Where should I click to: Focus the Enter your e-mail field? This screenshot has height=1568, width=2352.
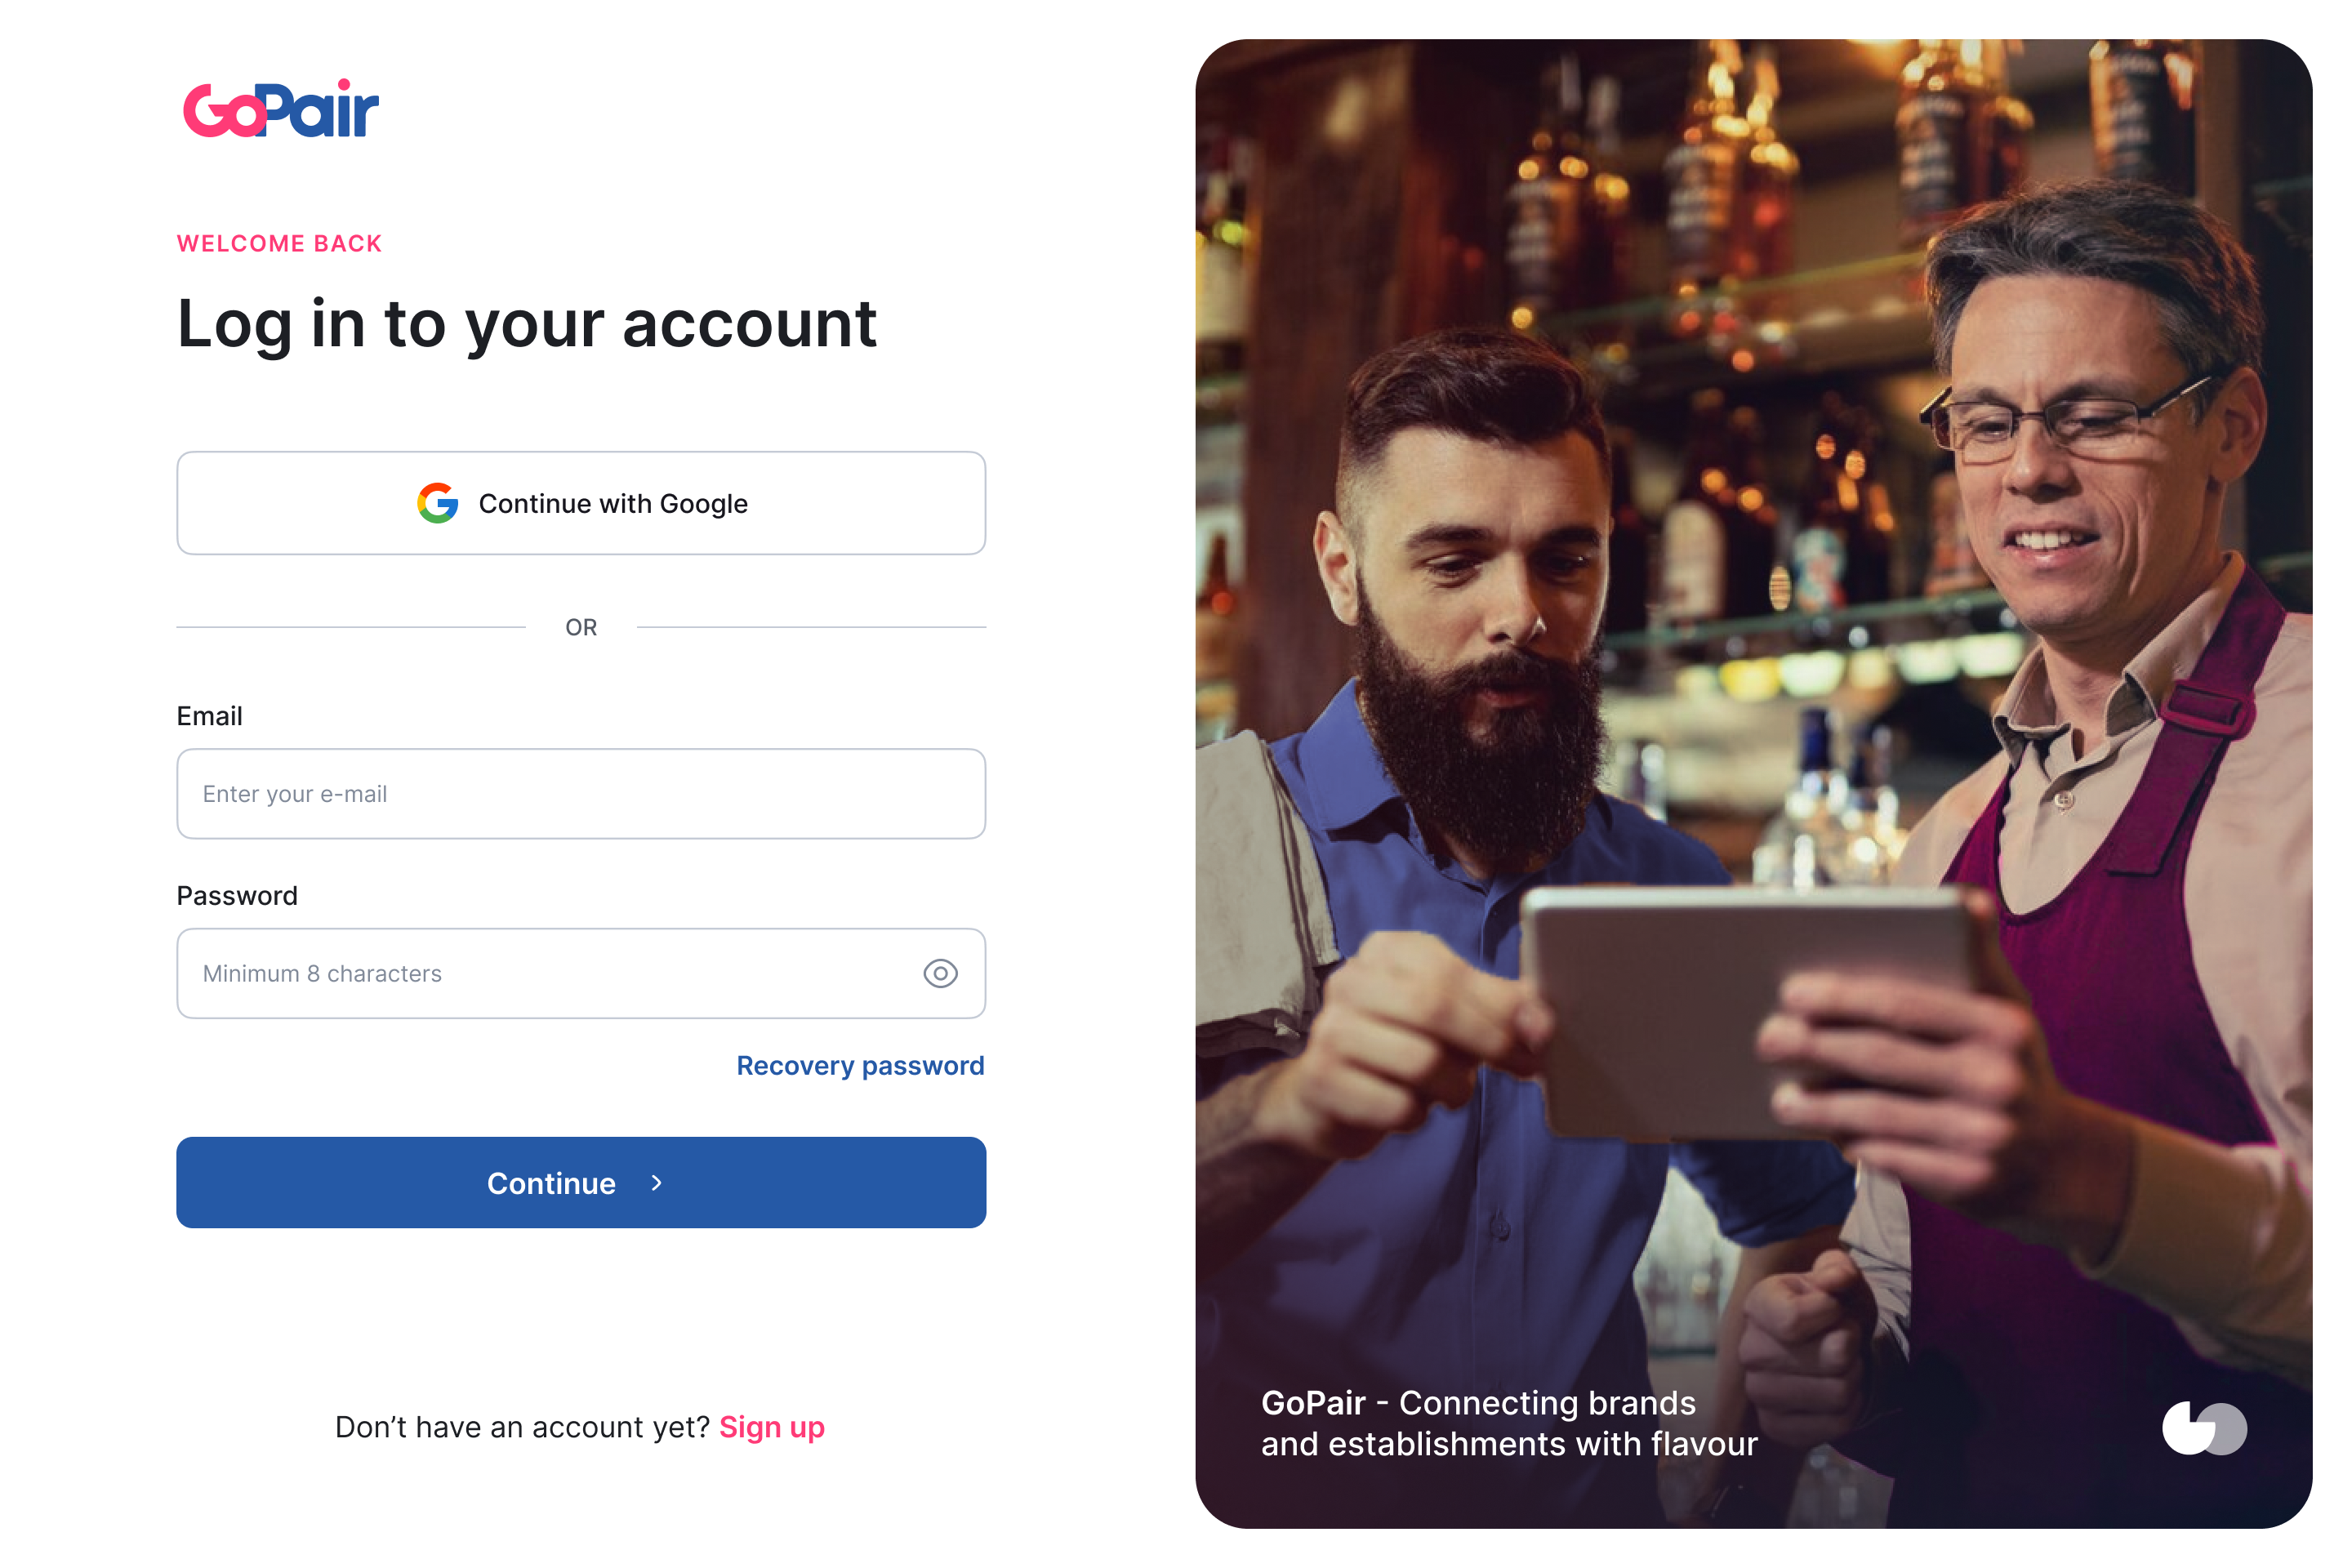581,794
